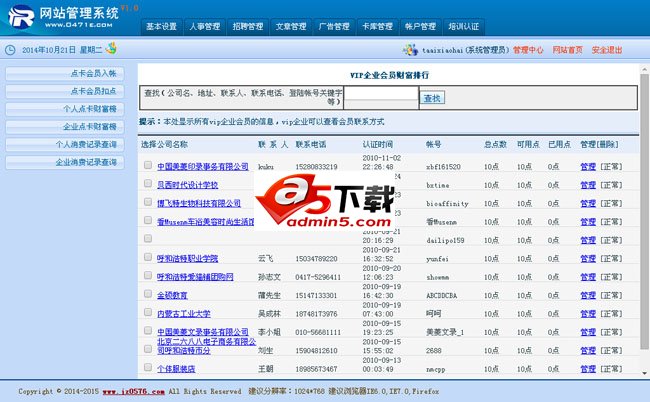650x402 pixels.
Task: Click 管理 link in the bxtime row
Action: [588, 185]
